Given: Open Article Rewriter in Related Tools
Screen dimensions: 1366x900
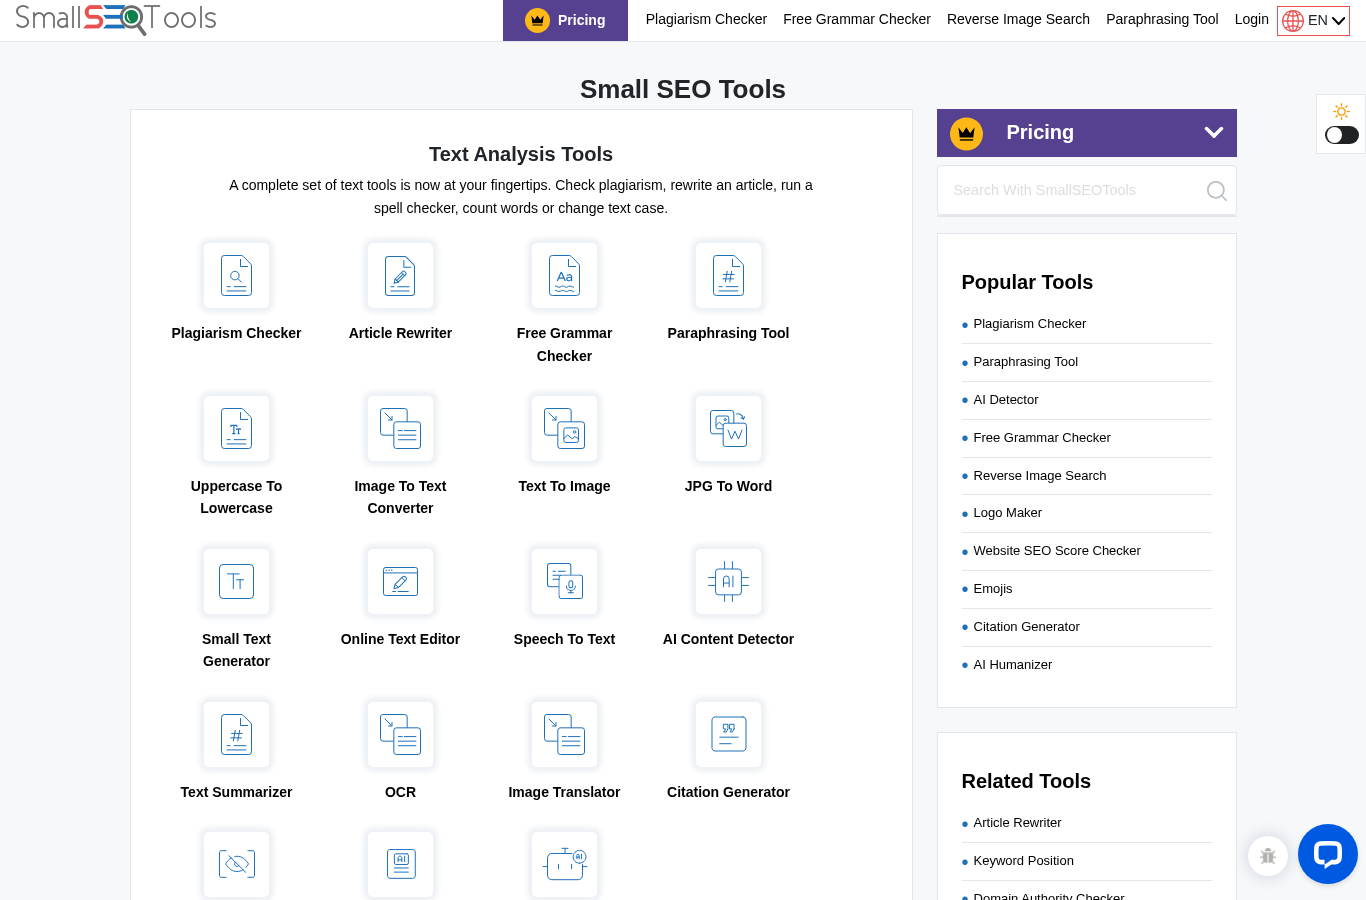Looking at the screenshot, I should [x=1017, y=823].
